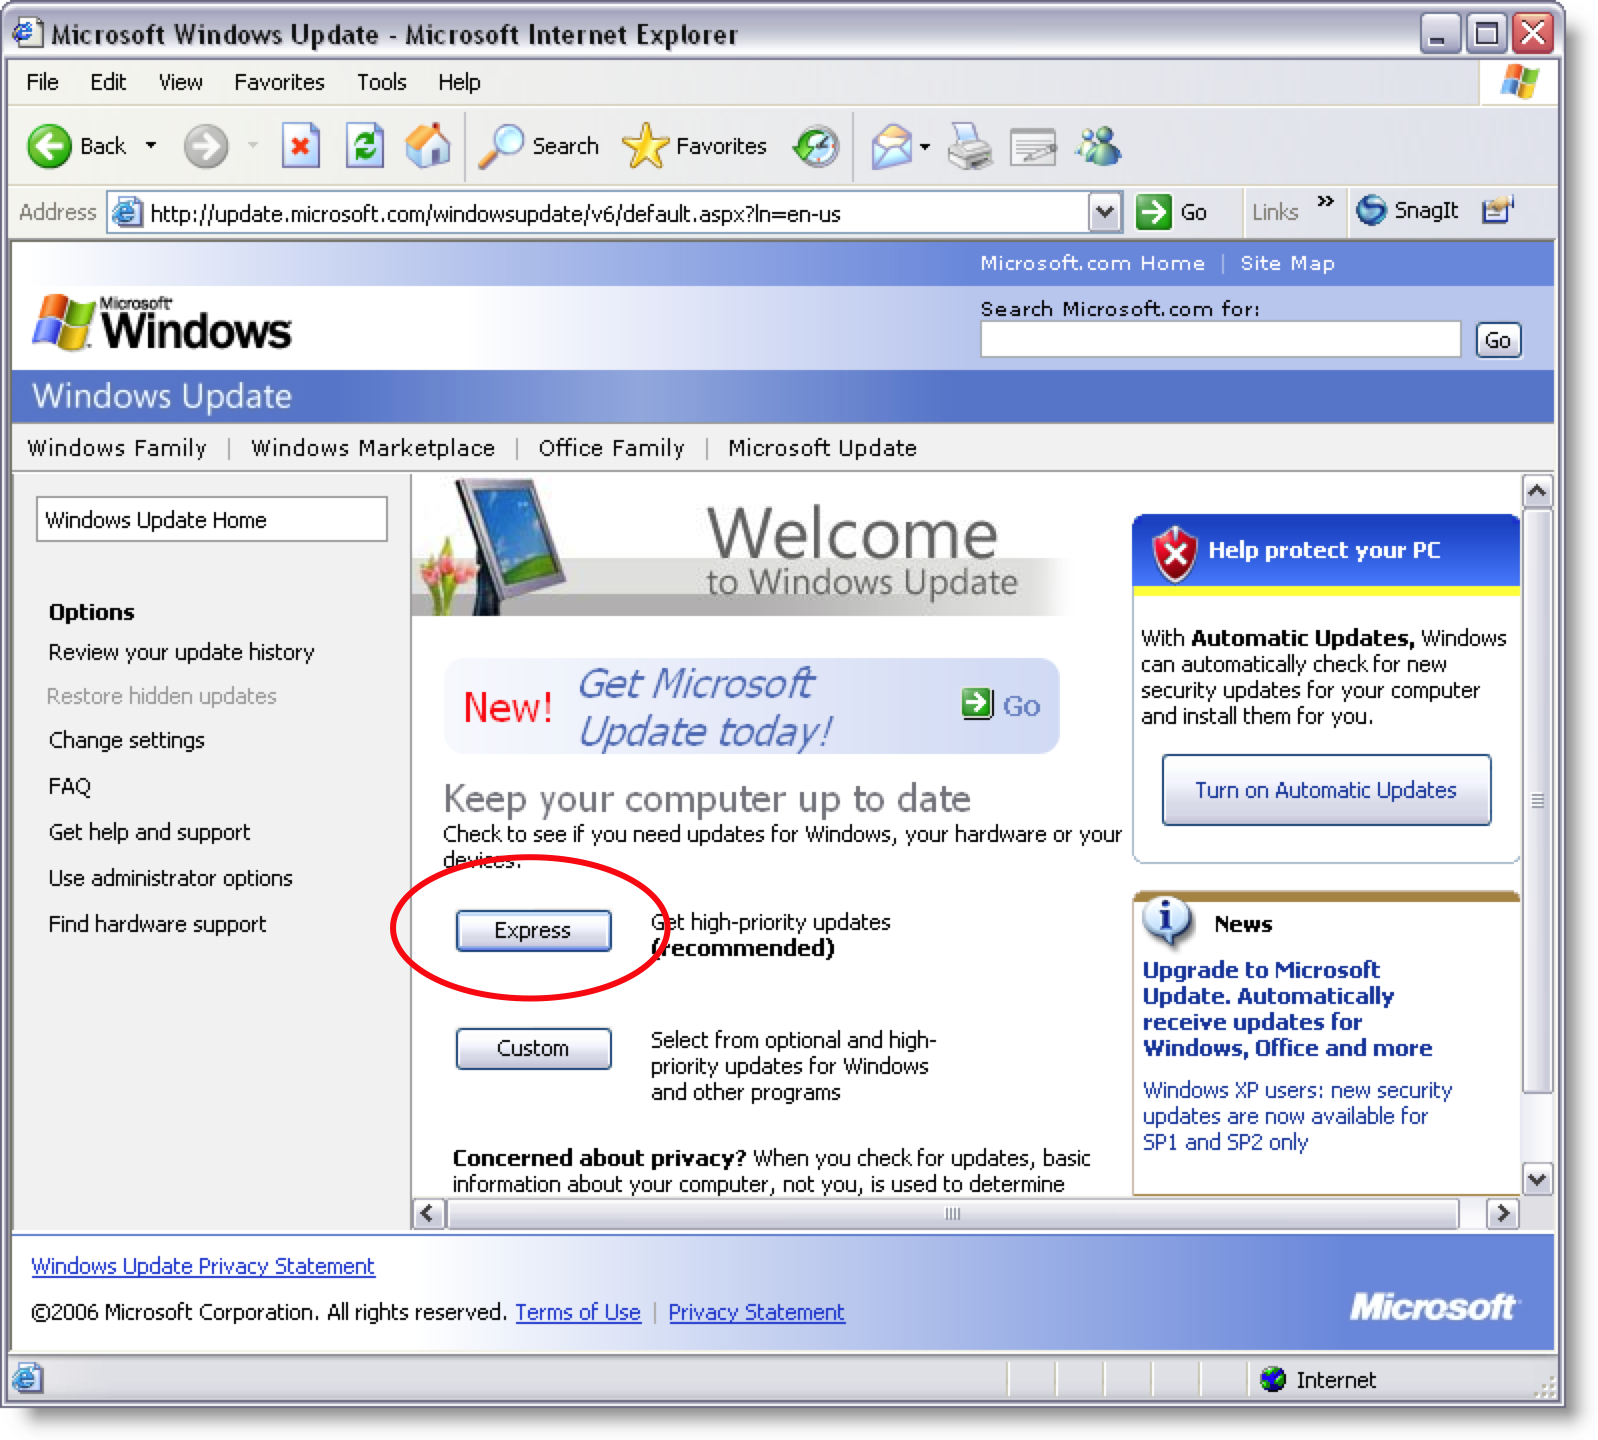
Task: Open the Site Map link
Action: (1287, 263)
